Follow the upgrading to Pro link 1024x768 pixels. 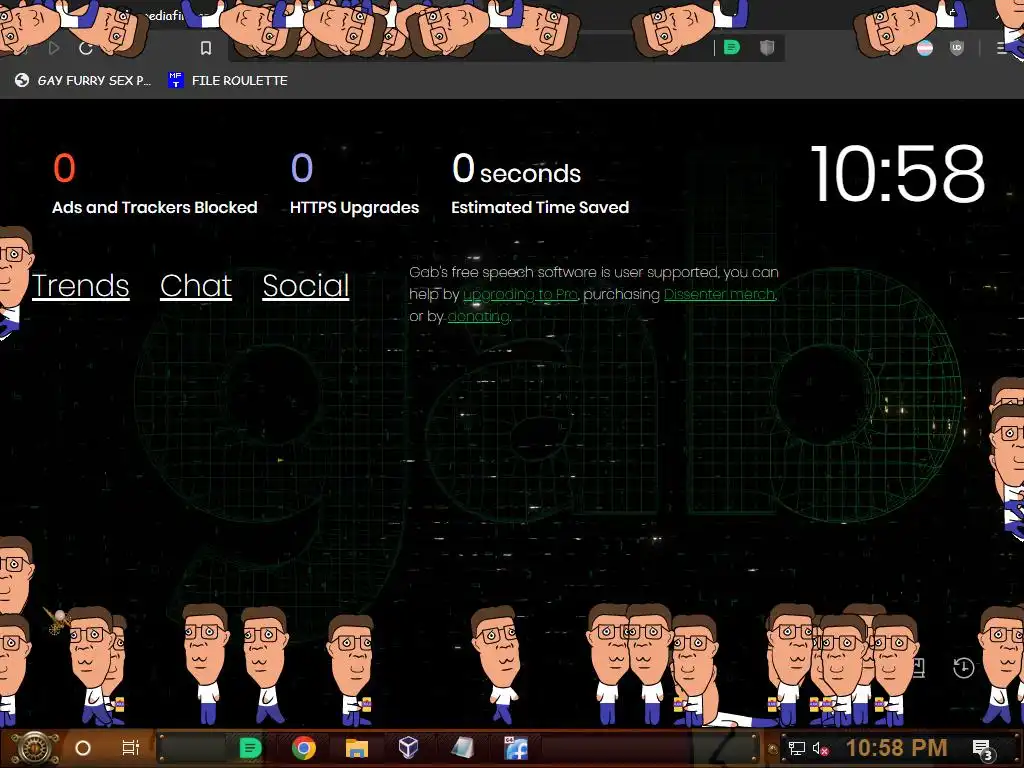(x=520, y=295)
